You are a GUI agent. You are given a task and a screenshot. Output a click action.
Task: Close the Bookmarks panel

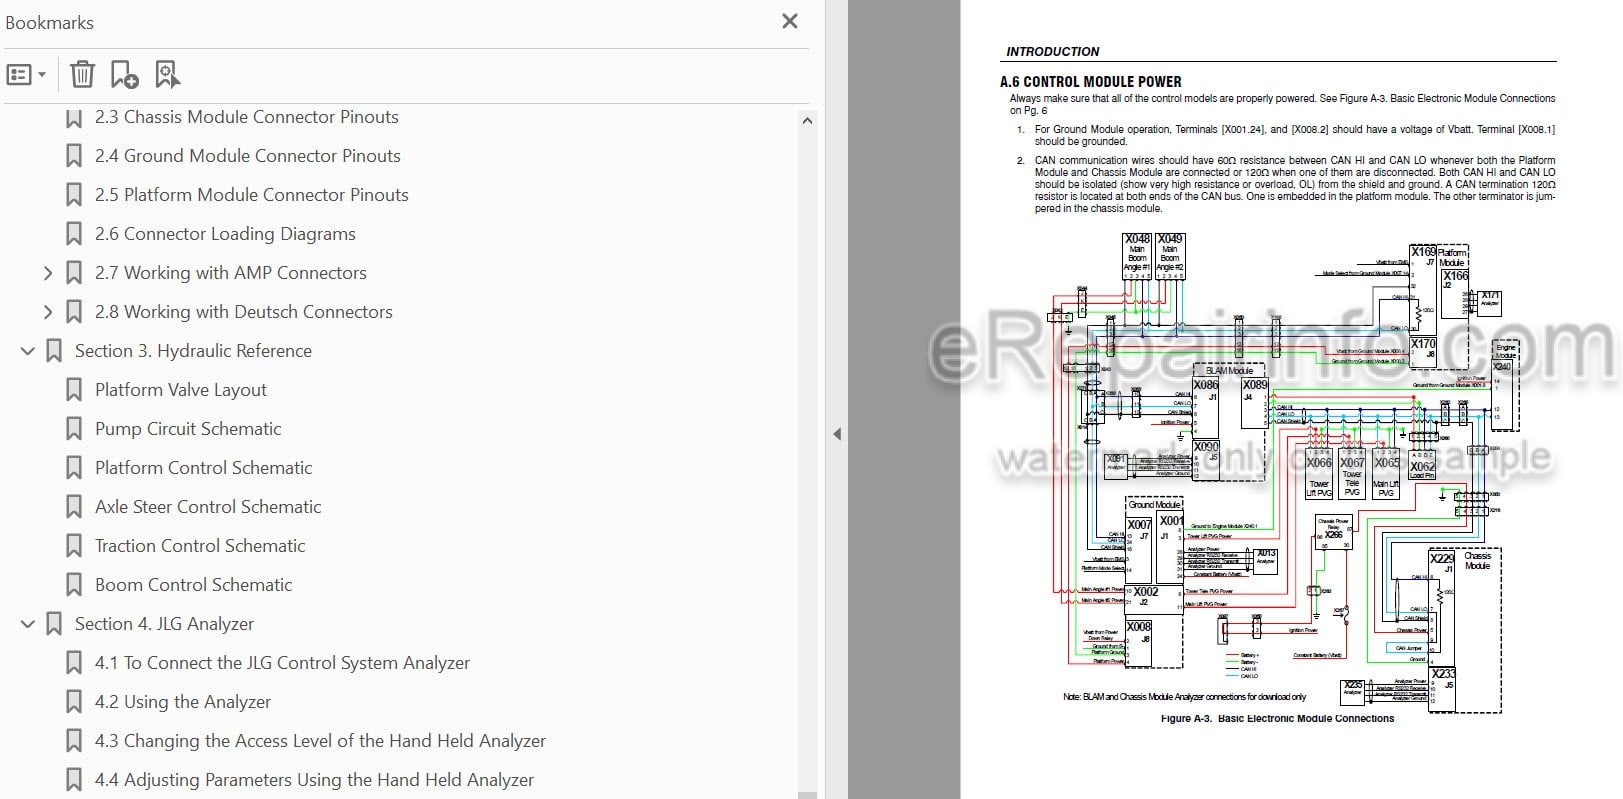[x=789, y=21]
